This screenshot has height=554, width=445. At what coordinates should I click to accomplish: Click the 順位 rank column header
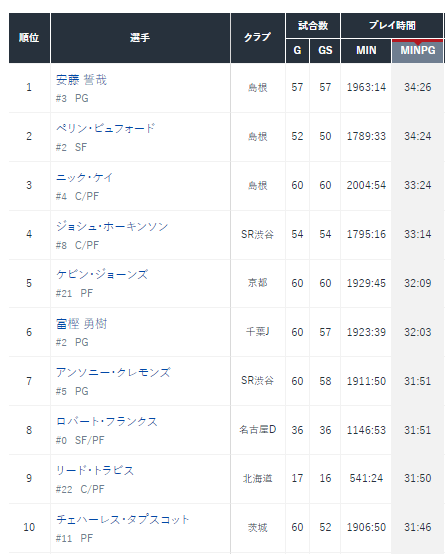point(29,38)
